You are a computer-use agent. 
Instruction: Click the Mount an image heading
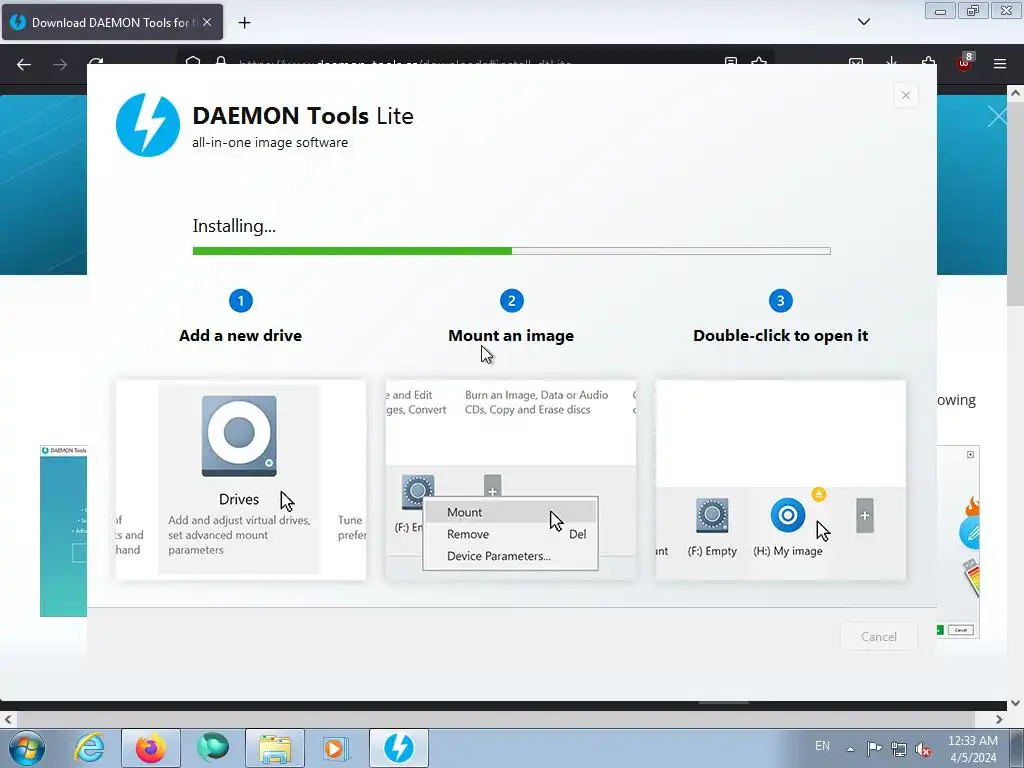(x=511, y=335)
